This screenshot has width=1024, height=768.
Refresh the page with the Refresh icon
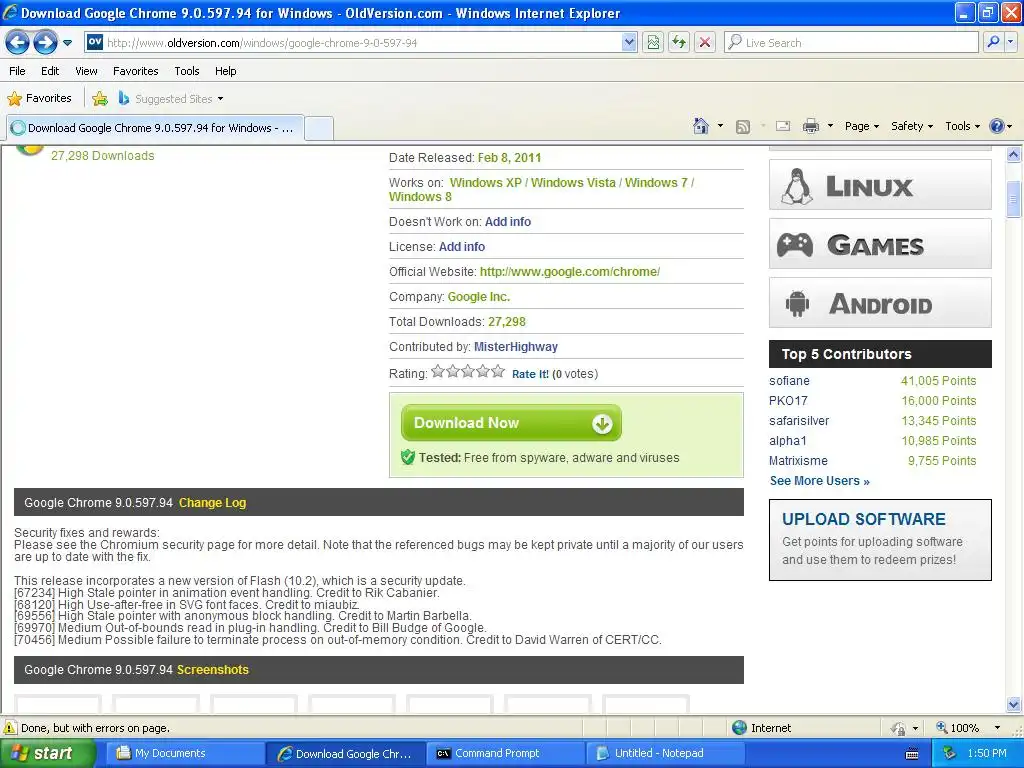(x=679, y=43)
